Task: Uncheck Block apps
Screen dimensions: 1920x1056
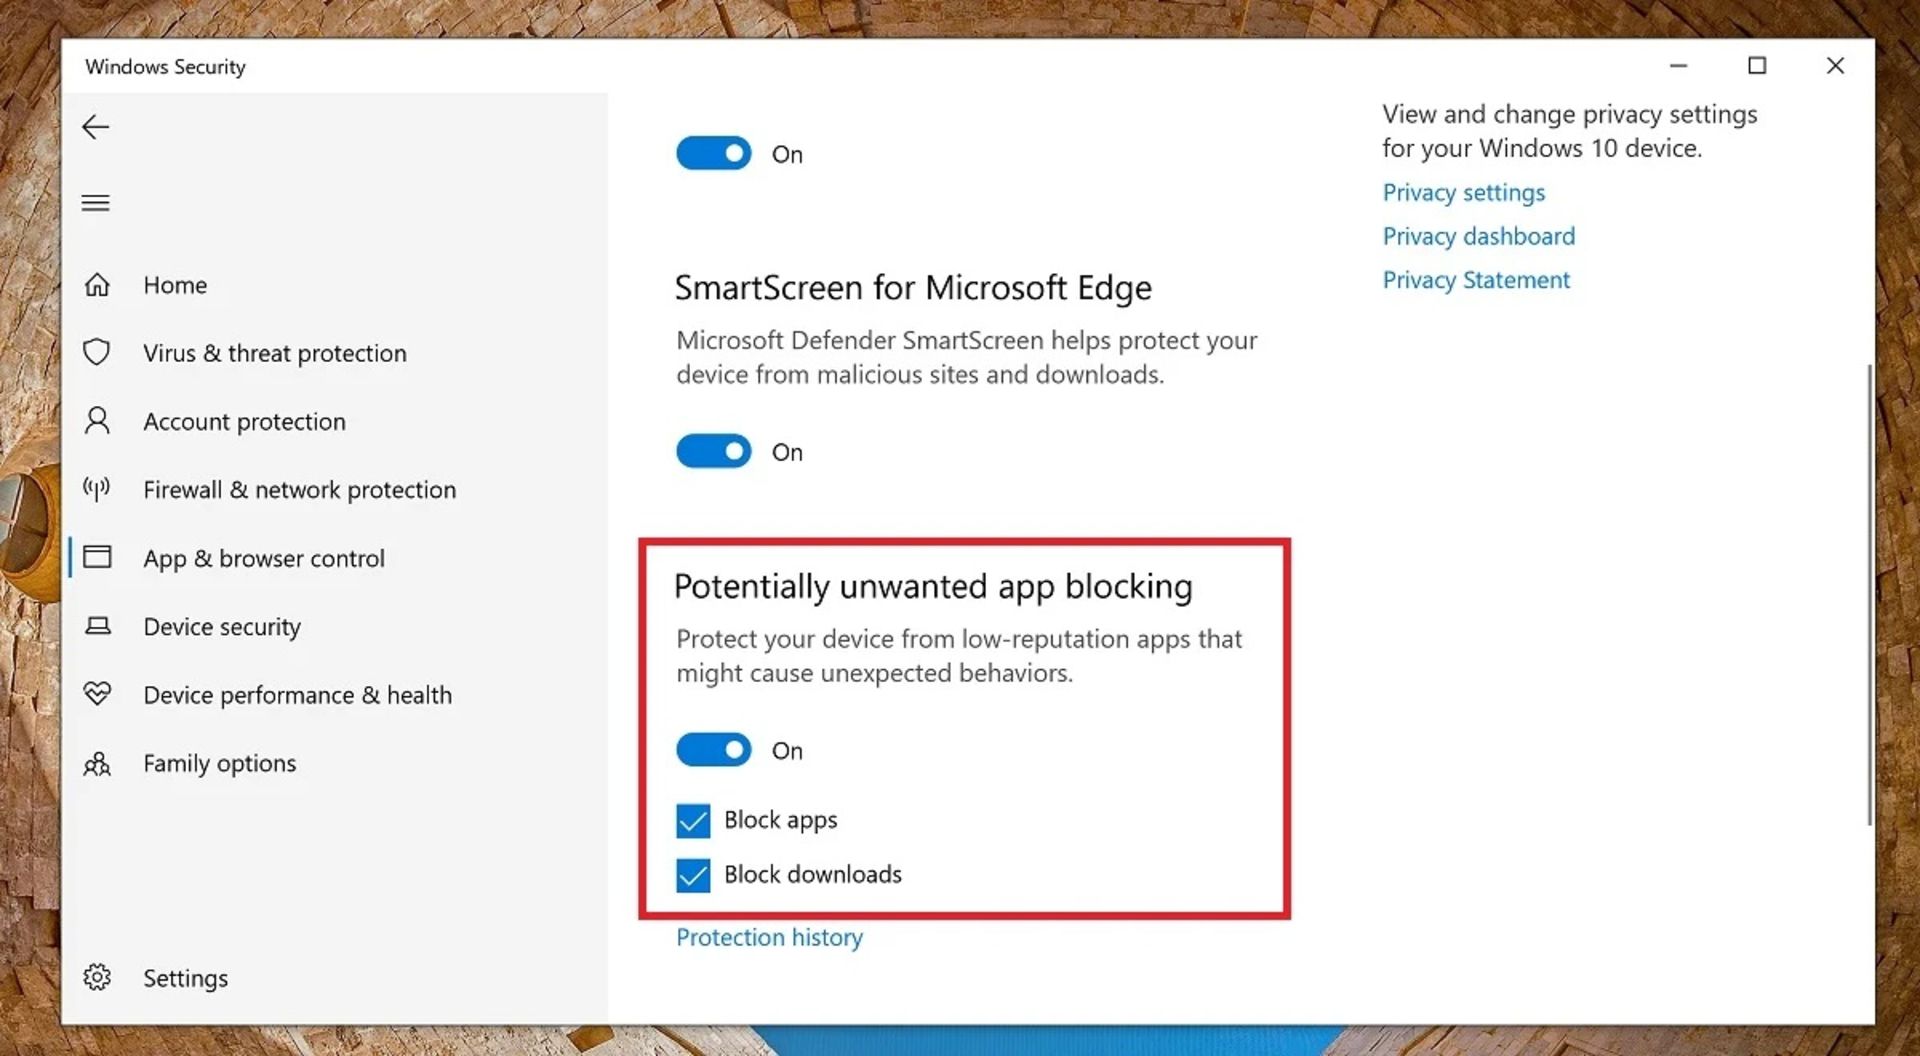Action: (x=692, y=821)
